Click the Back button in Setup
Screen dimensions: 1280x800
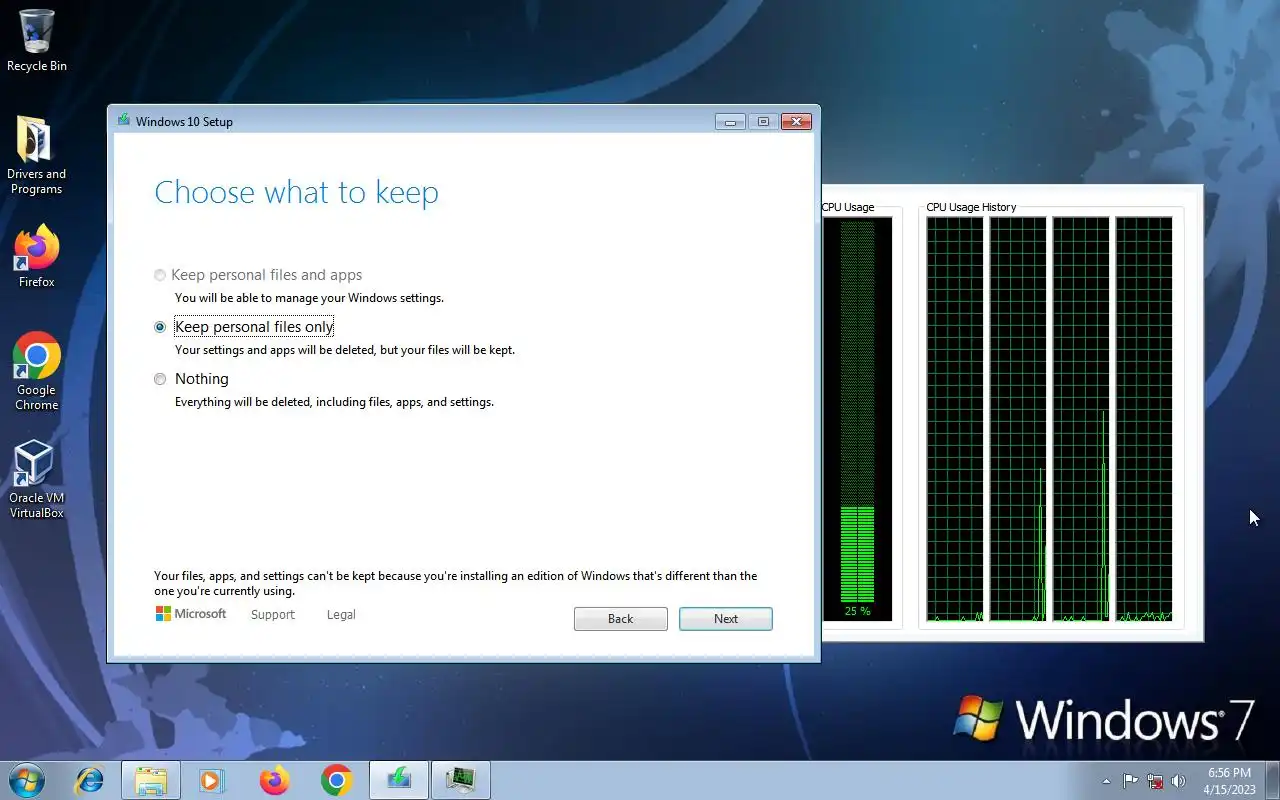(620, 619)
